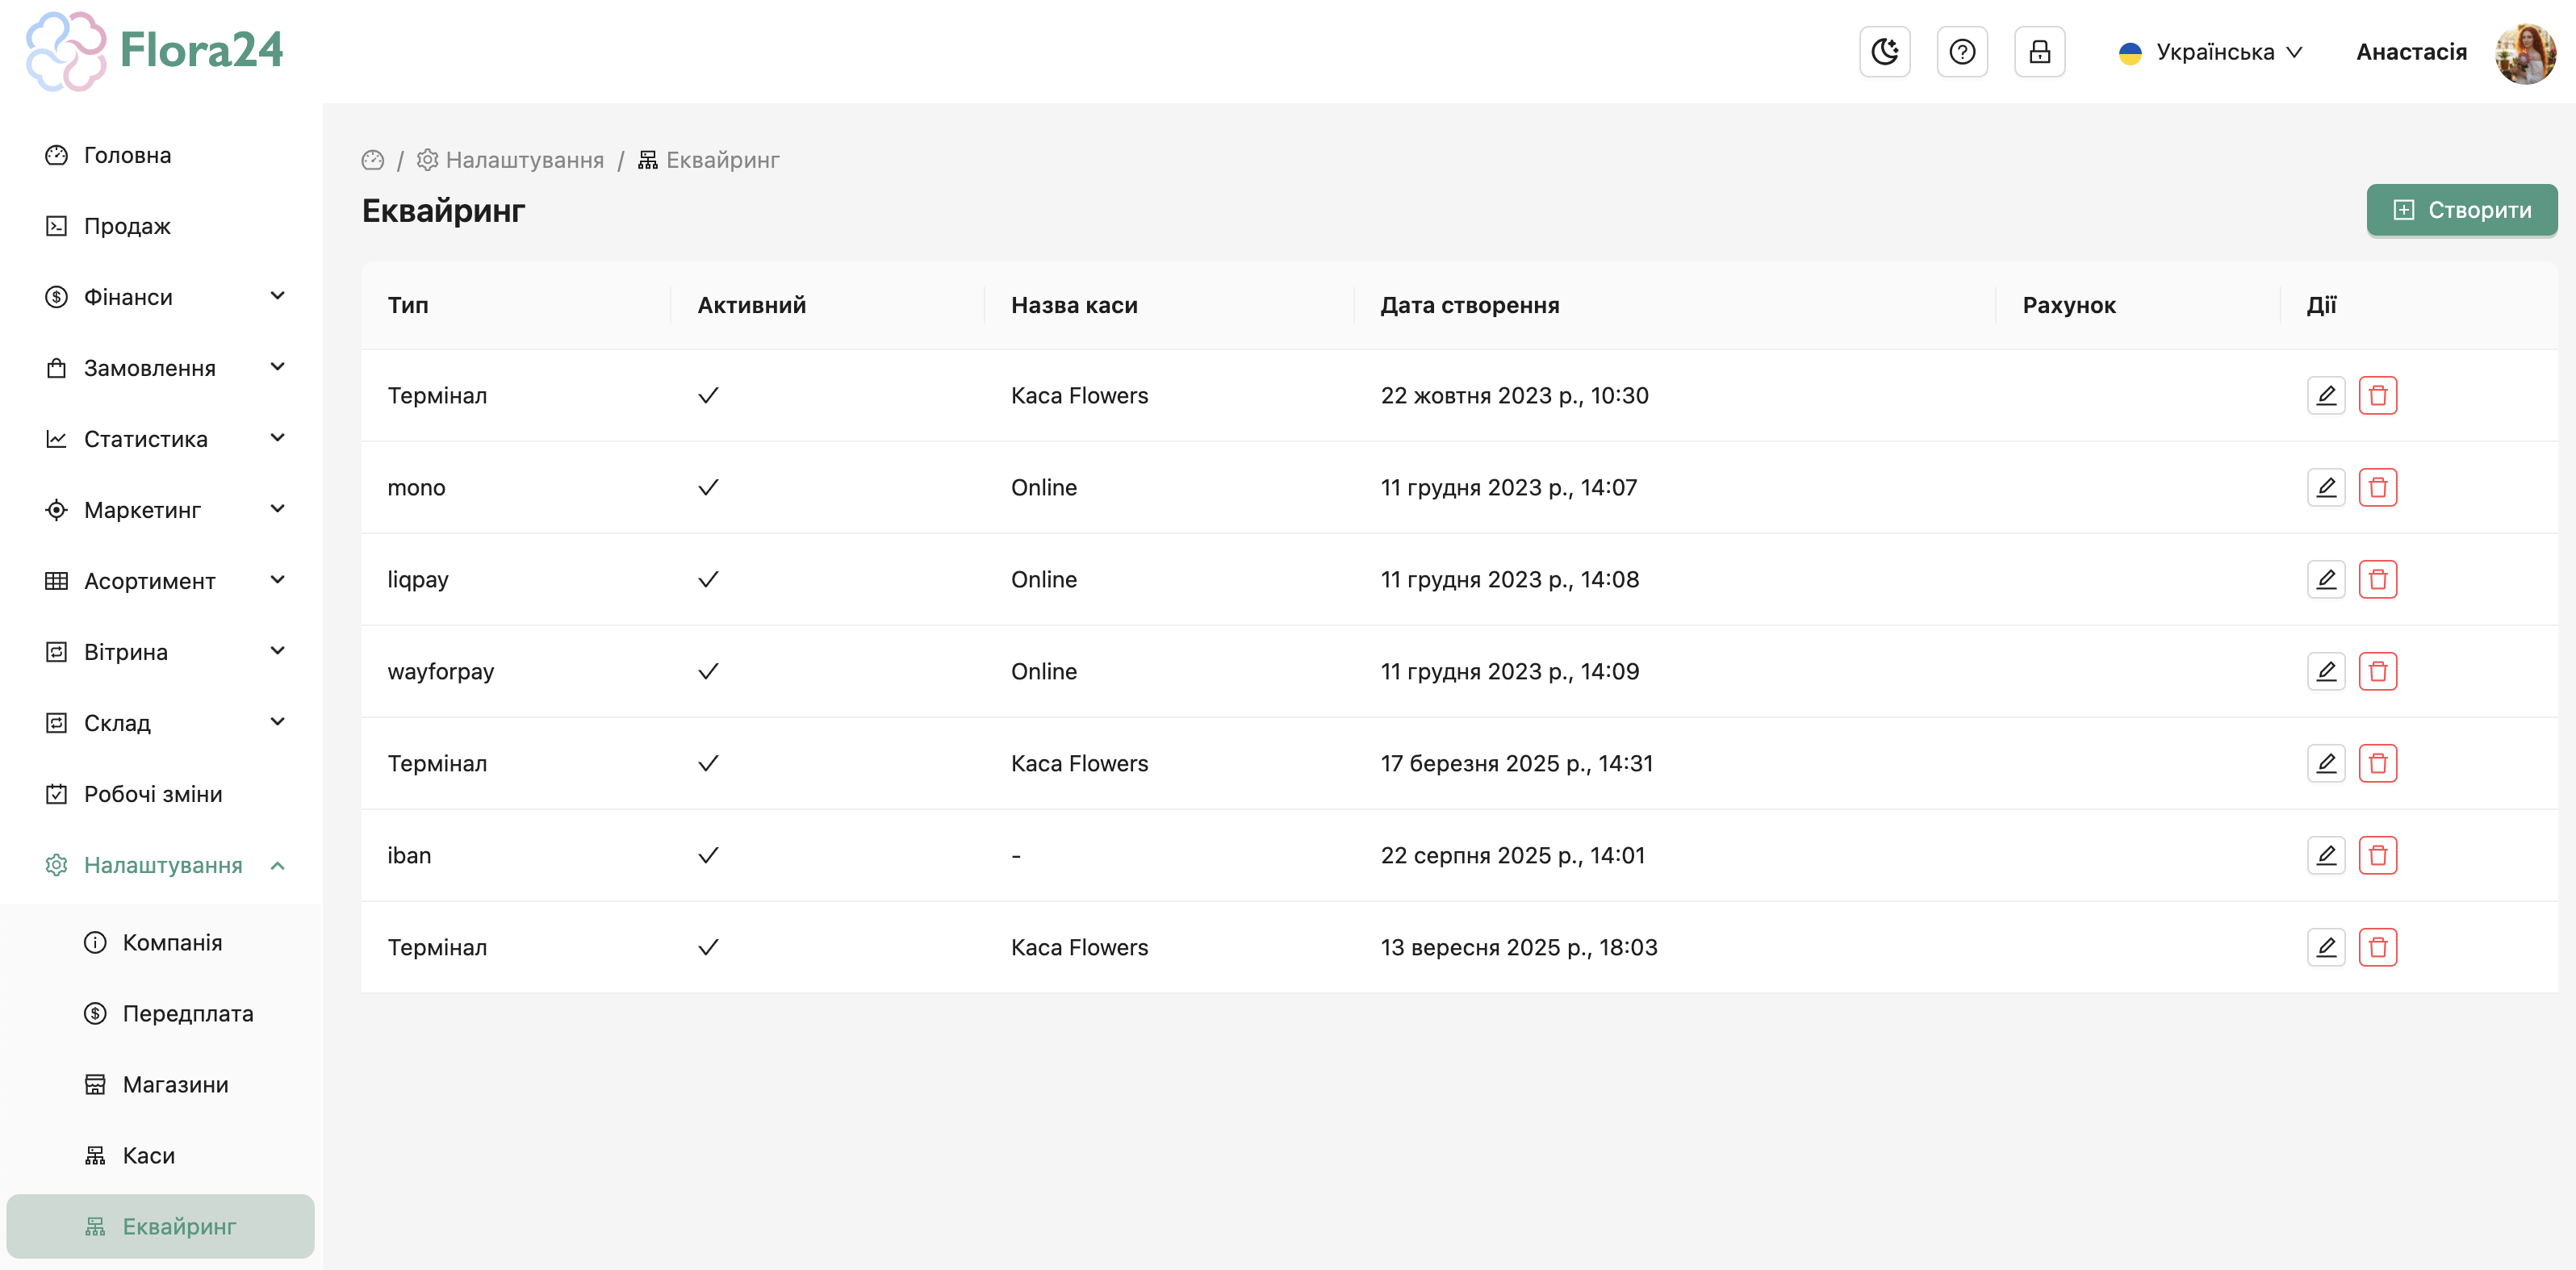This screenshot has height=1270, width=2576.
Task: Toggle dark mode moon icon
Action: 1884,52
